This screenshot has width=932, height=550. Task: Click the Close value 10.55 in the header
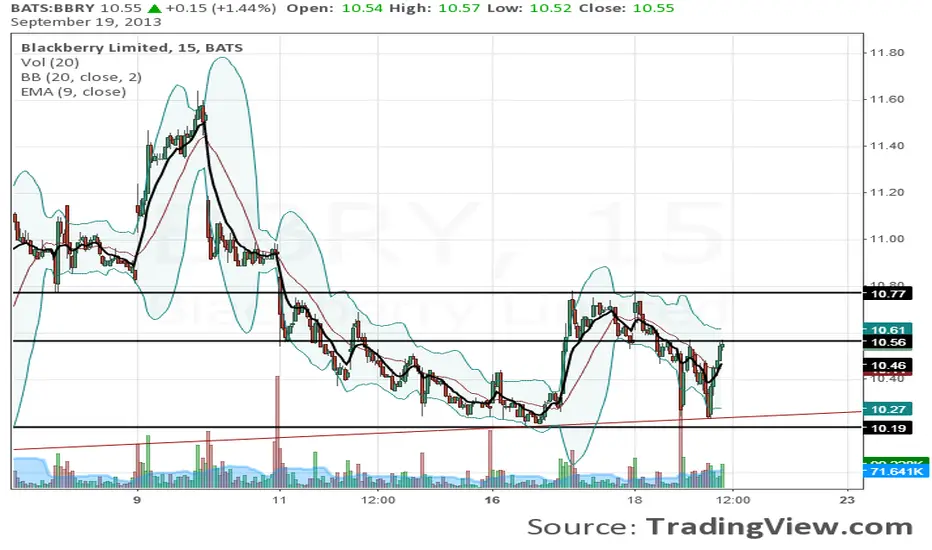pos(654,8)
